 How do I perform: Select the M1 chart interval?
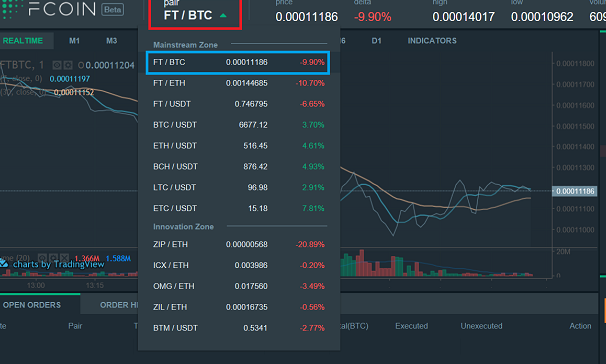coord(74,41)
